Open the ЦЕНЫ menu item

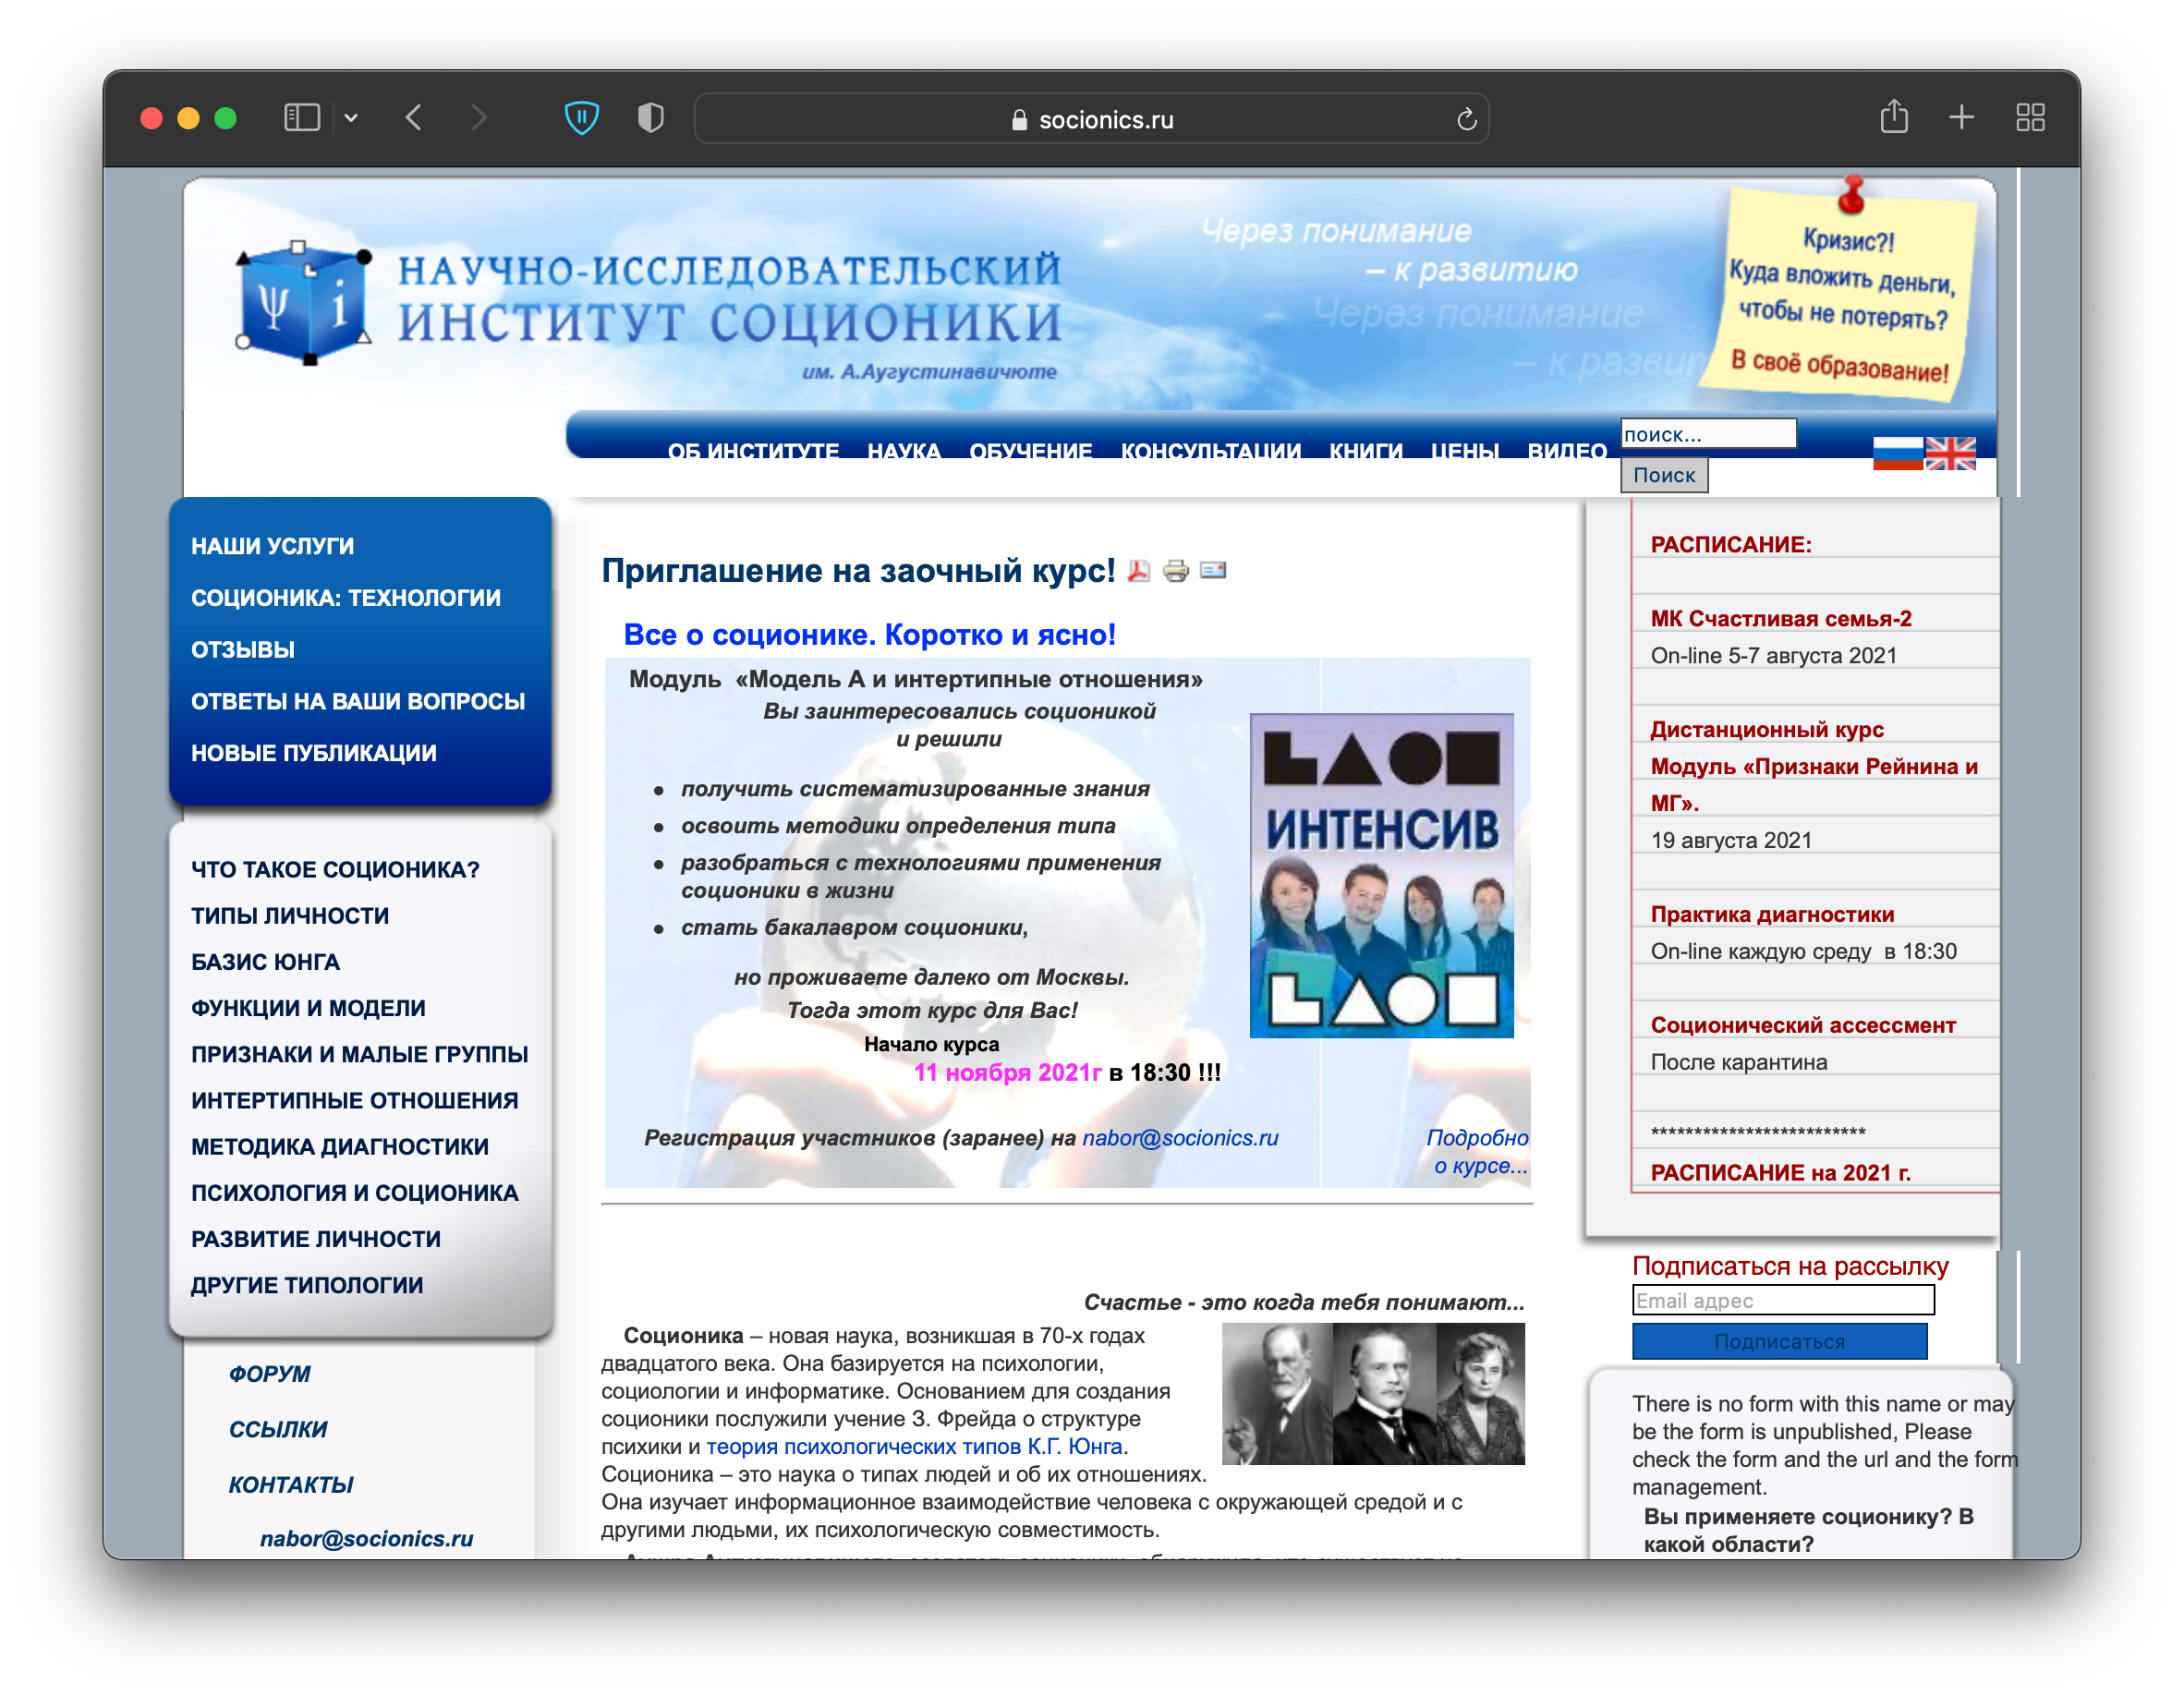click(1464, 450)
